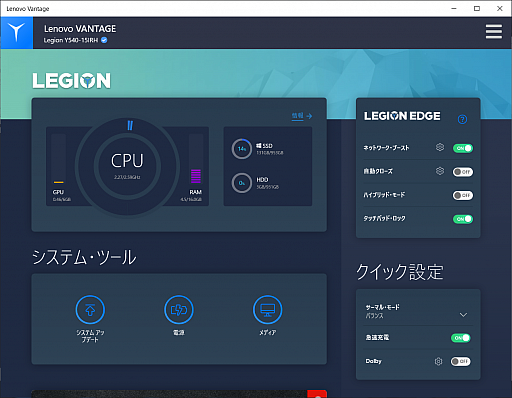Image resolution: width=512 pixels, height=398 pixels.
Task: Click the 情報 details link with arrow
Action: pyautogui.click(x=302, y=116)
